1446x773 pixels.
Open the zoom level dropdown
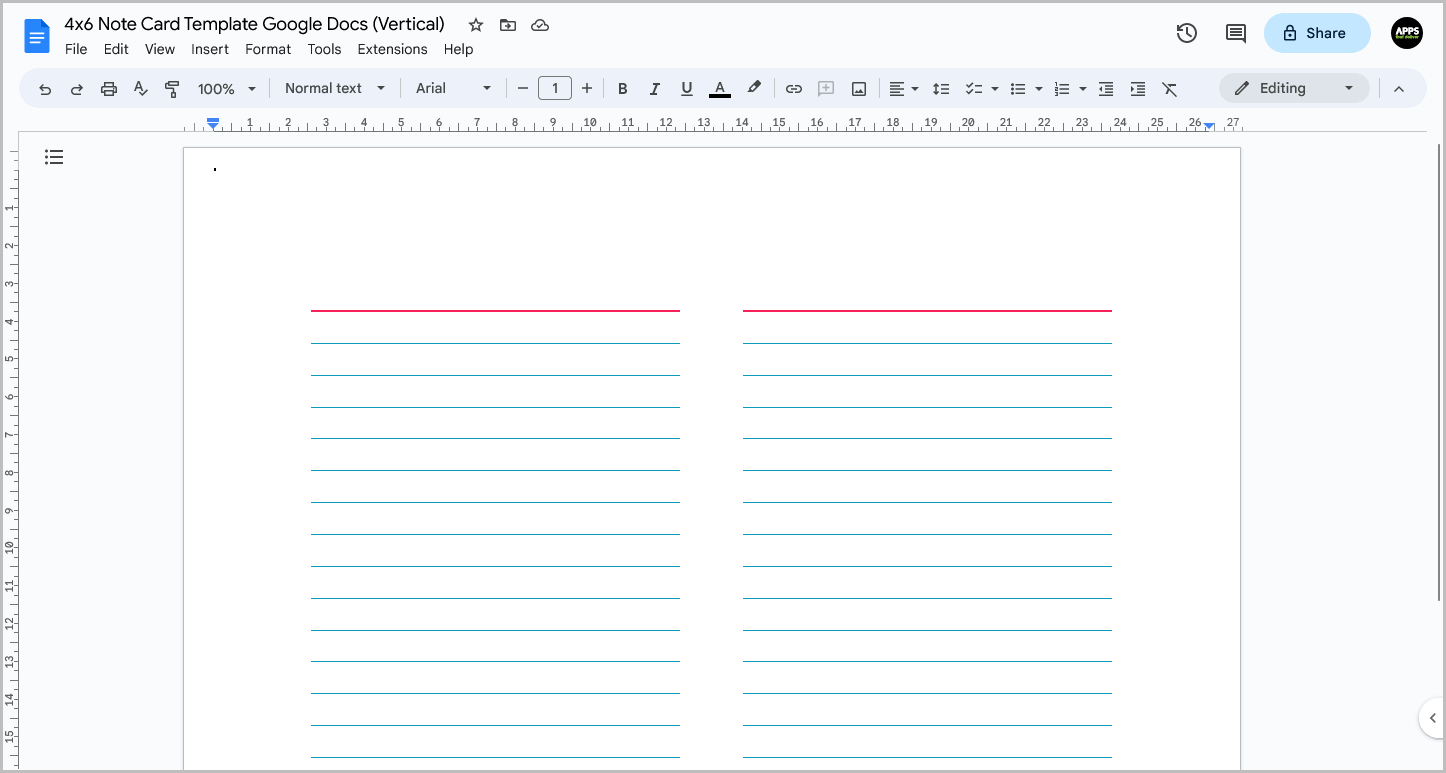(224, 88)
